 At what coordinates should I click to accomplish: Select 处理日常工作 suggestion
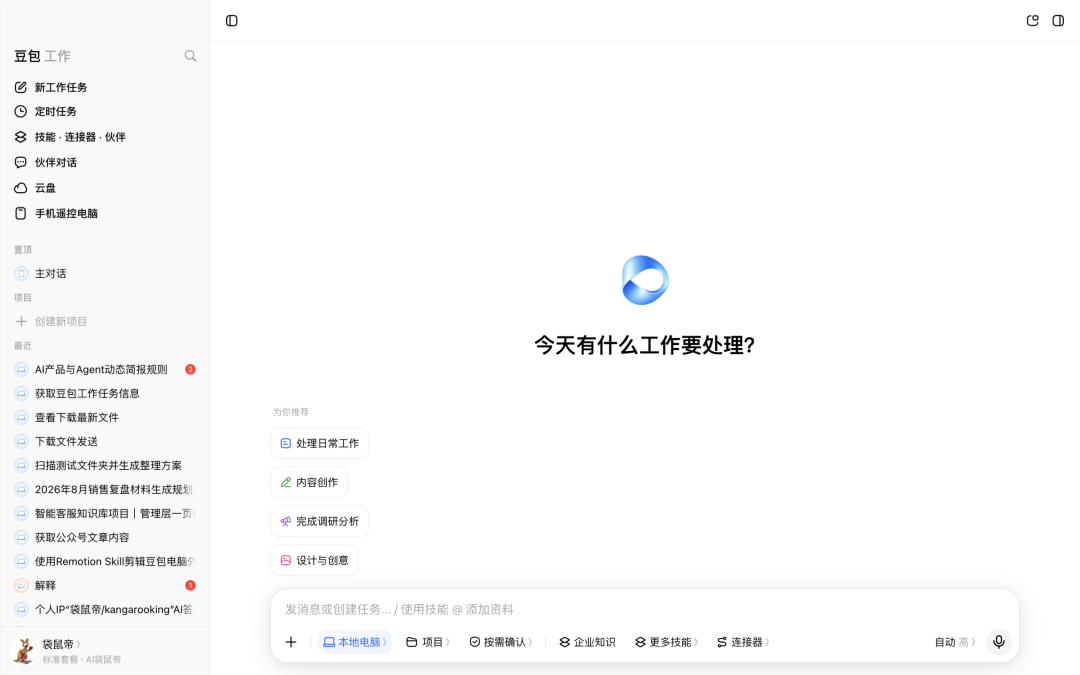[320, 444]
